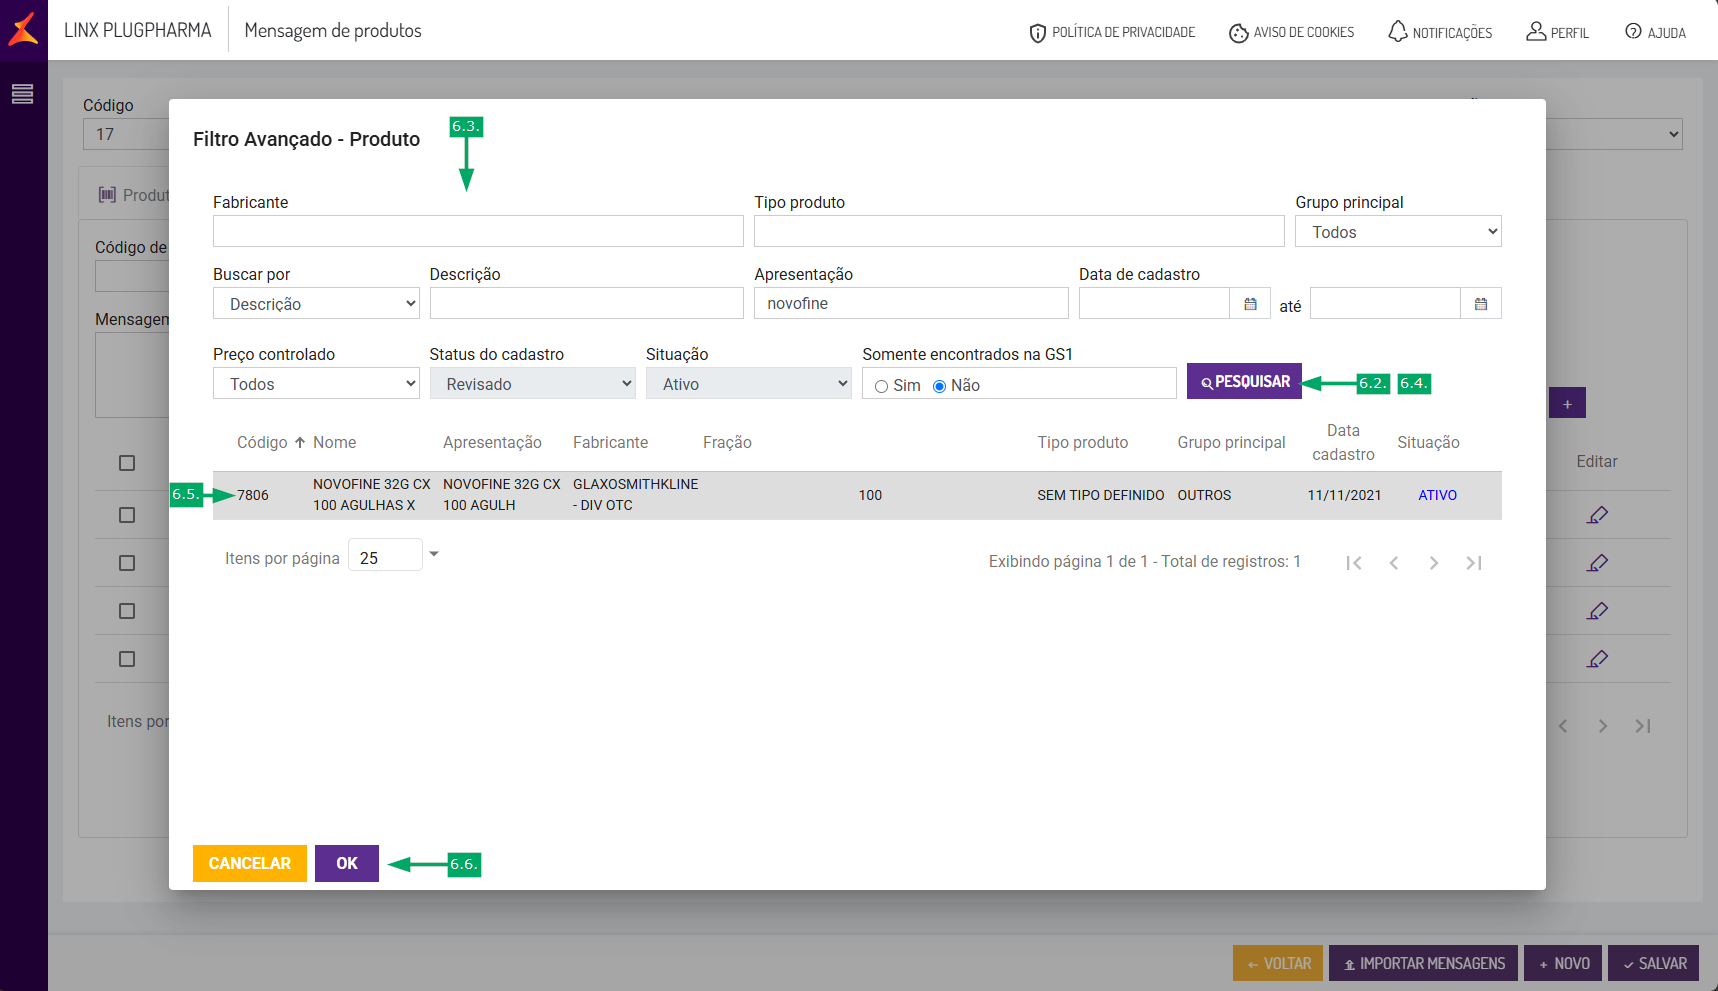Open Preço controlado dropdown
Screen dimensions: 1718x991
tap(316, 384)
